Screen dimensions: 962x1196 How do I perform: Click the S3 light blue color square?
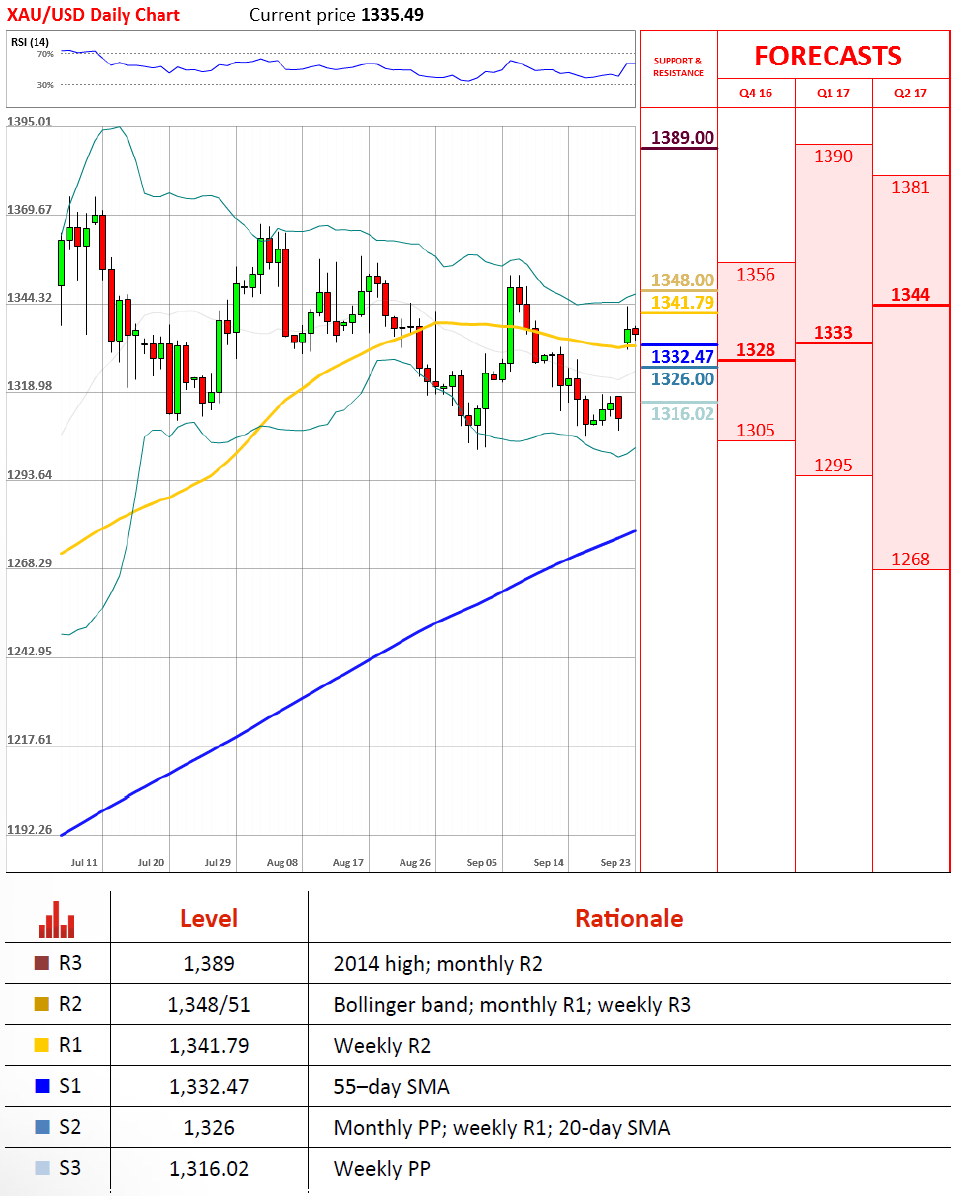[42, 1168]
